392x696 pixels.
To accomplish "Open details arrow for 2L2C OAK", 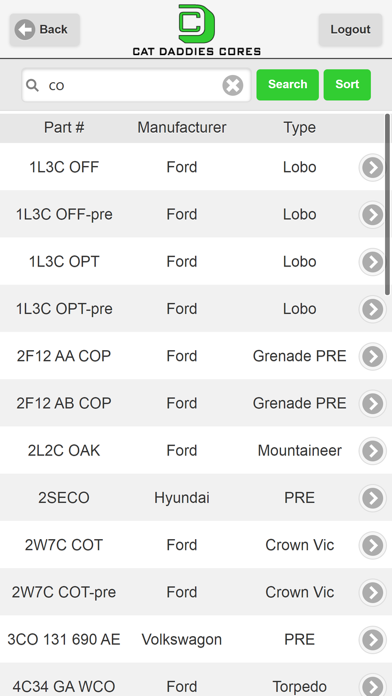I will (372, 451).
